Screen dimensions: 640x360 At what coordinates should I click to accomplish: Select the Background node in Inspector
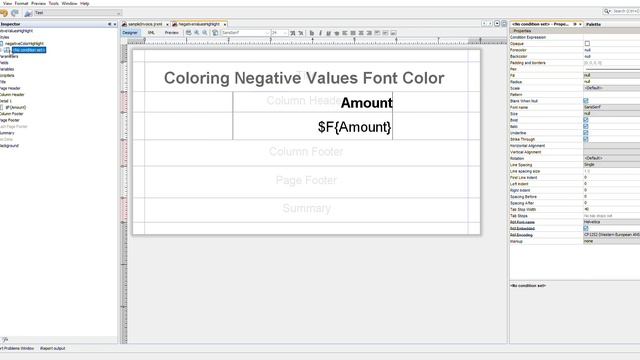point(9,146)
